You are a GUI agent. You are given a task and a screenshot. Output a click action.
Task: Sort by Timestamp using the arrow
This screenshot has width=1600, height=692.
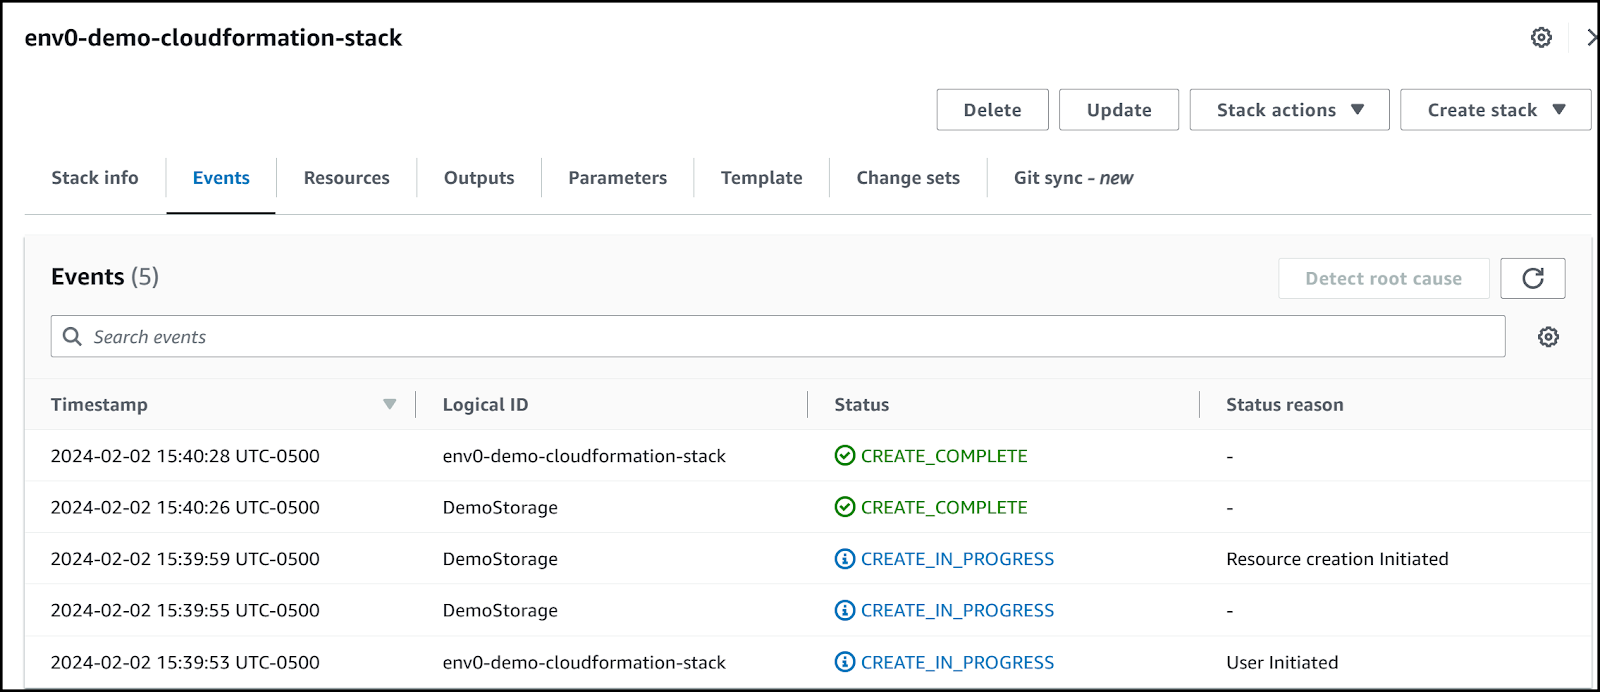coord(390,404)
